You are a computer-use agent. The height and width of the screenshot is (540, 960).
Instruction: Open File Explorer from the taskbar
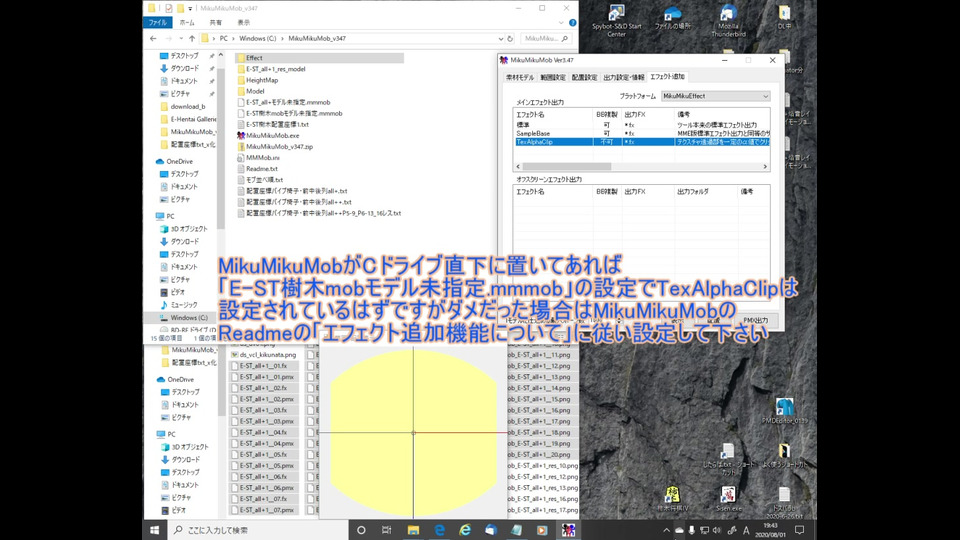coord(413,530)
